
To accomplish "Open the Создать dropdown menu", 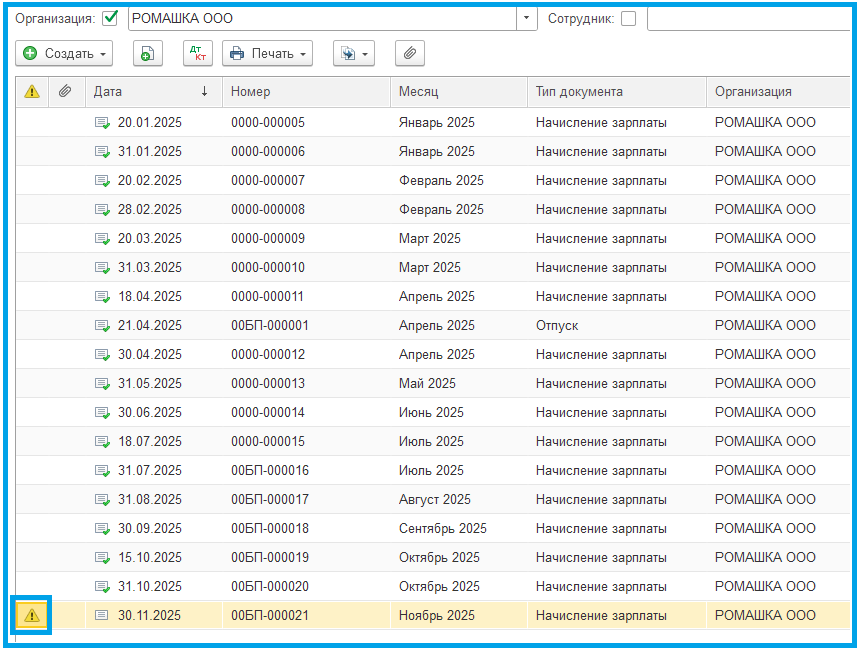I will click(x=64, y=54).
